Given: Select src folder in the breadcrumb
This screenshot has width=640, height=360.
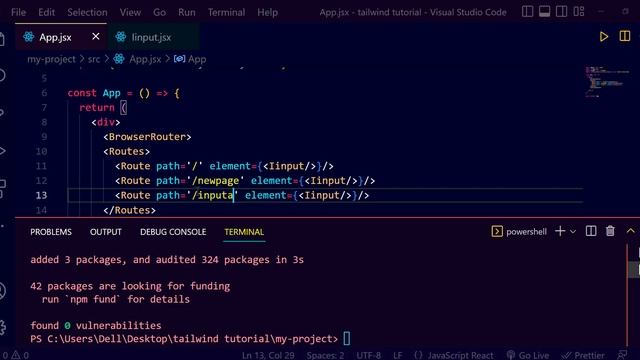Looking at the screenshot, I should click(x=94, y=59).
